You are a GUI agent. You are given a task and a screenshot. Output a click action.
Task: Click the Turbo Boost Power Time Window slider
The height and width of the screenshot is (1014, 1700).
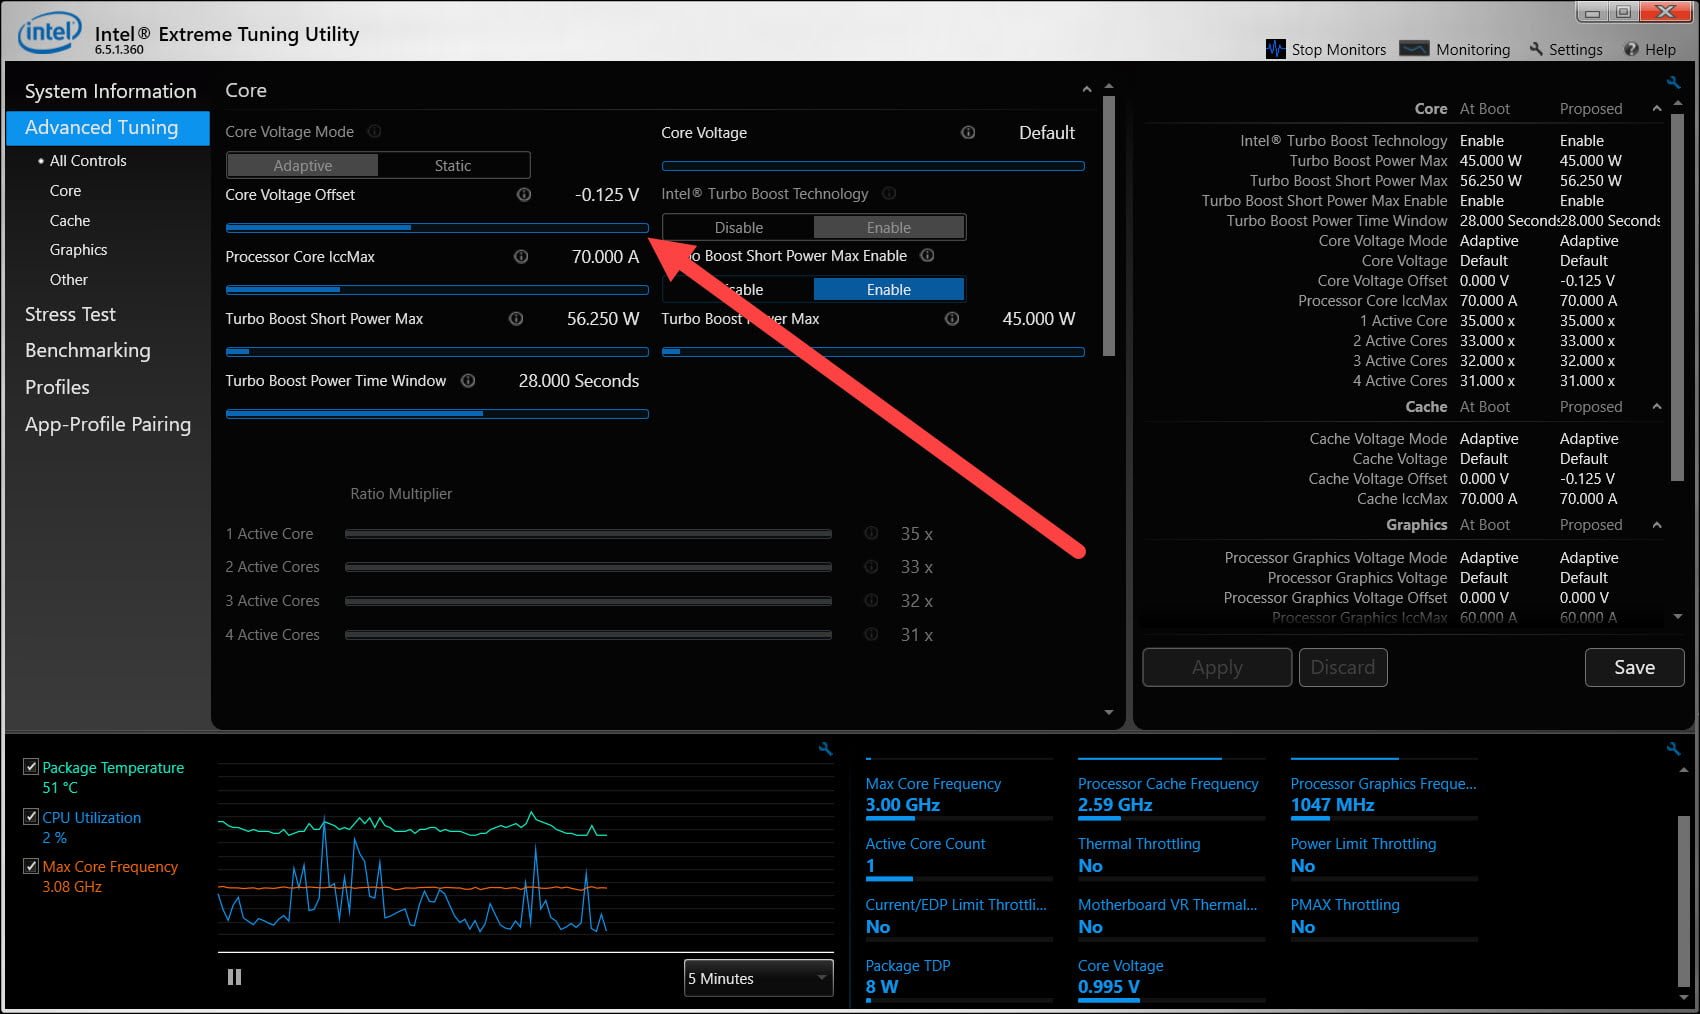(x=437, y=414)
